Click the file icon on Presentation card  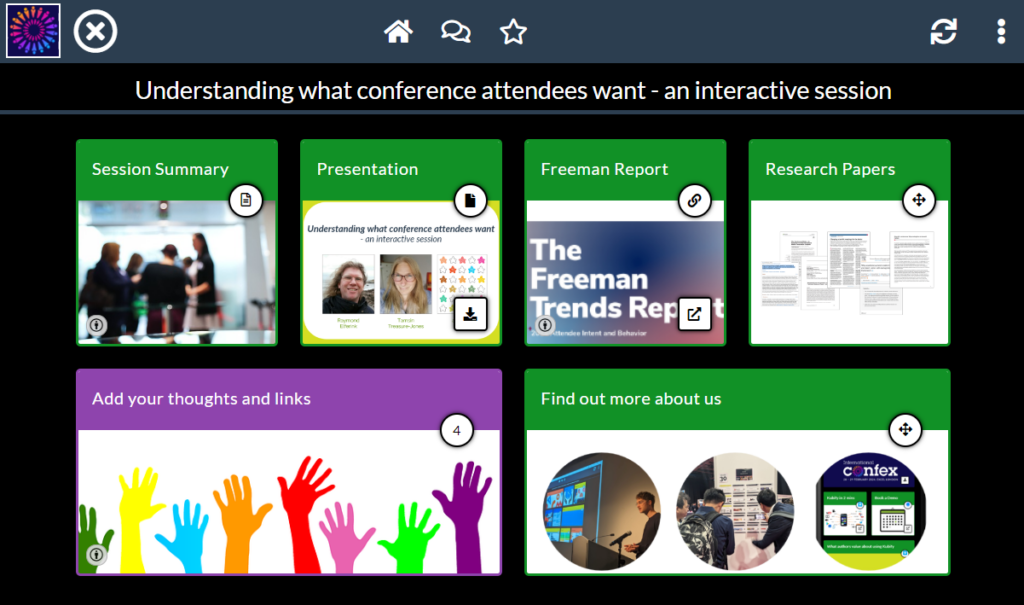pos(470,200)
